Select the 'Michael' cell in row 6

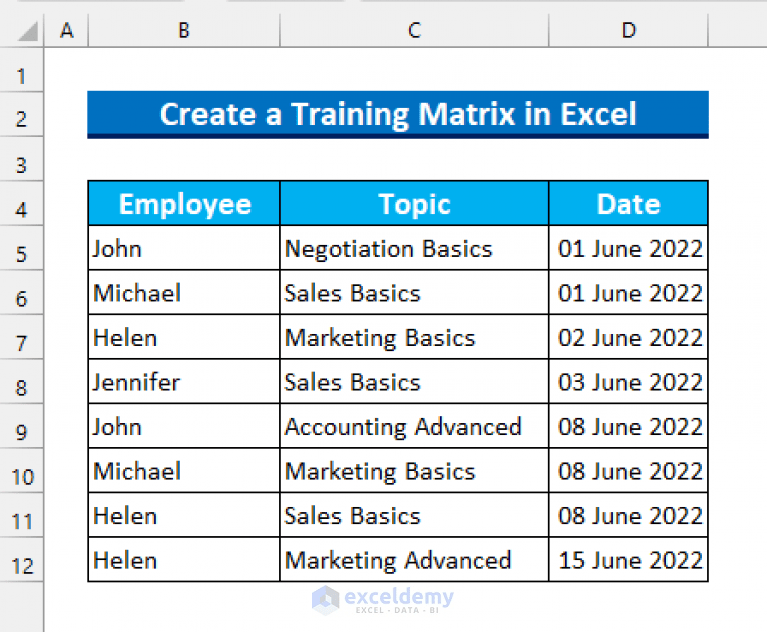click(x=184, y=293)
